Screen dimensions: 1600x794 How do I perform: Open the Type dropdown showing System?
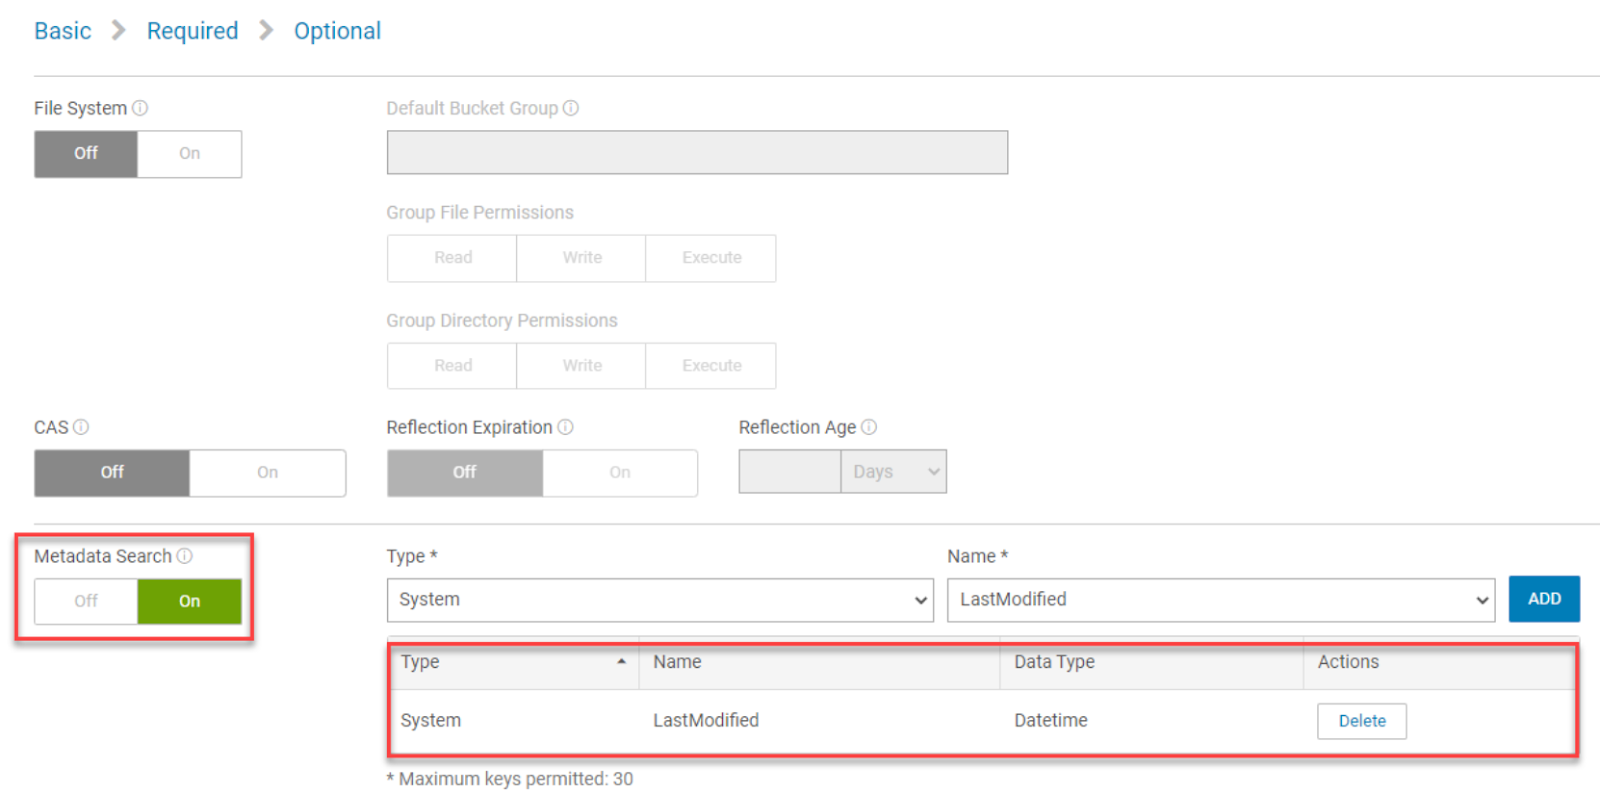pos(660,600)
